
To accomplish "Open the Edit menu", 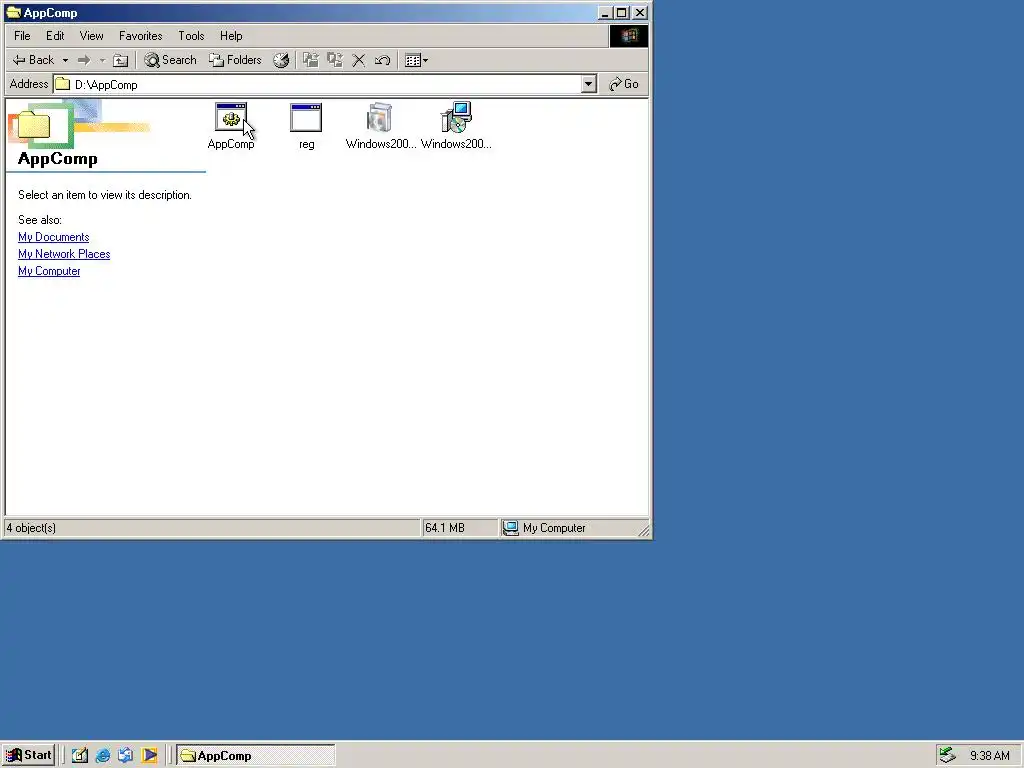I will pos(55,36).
